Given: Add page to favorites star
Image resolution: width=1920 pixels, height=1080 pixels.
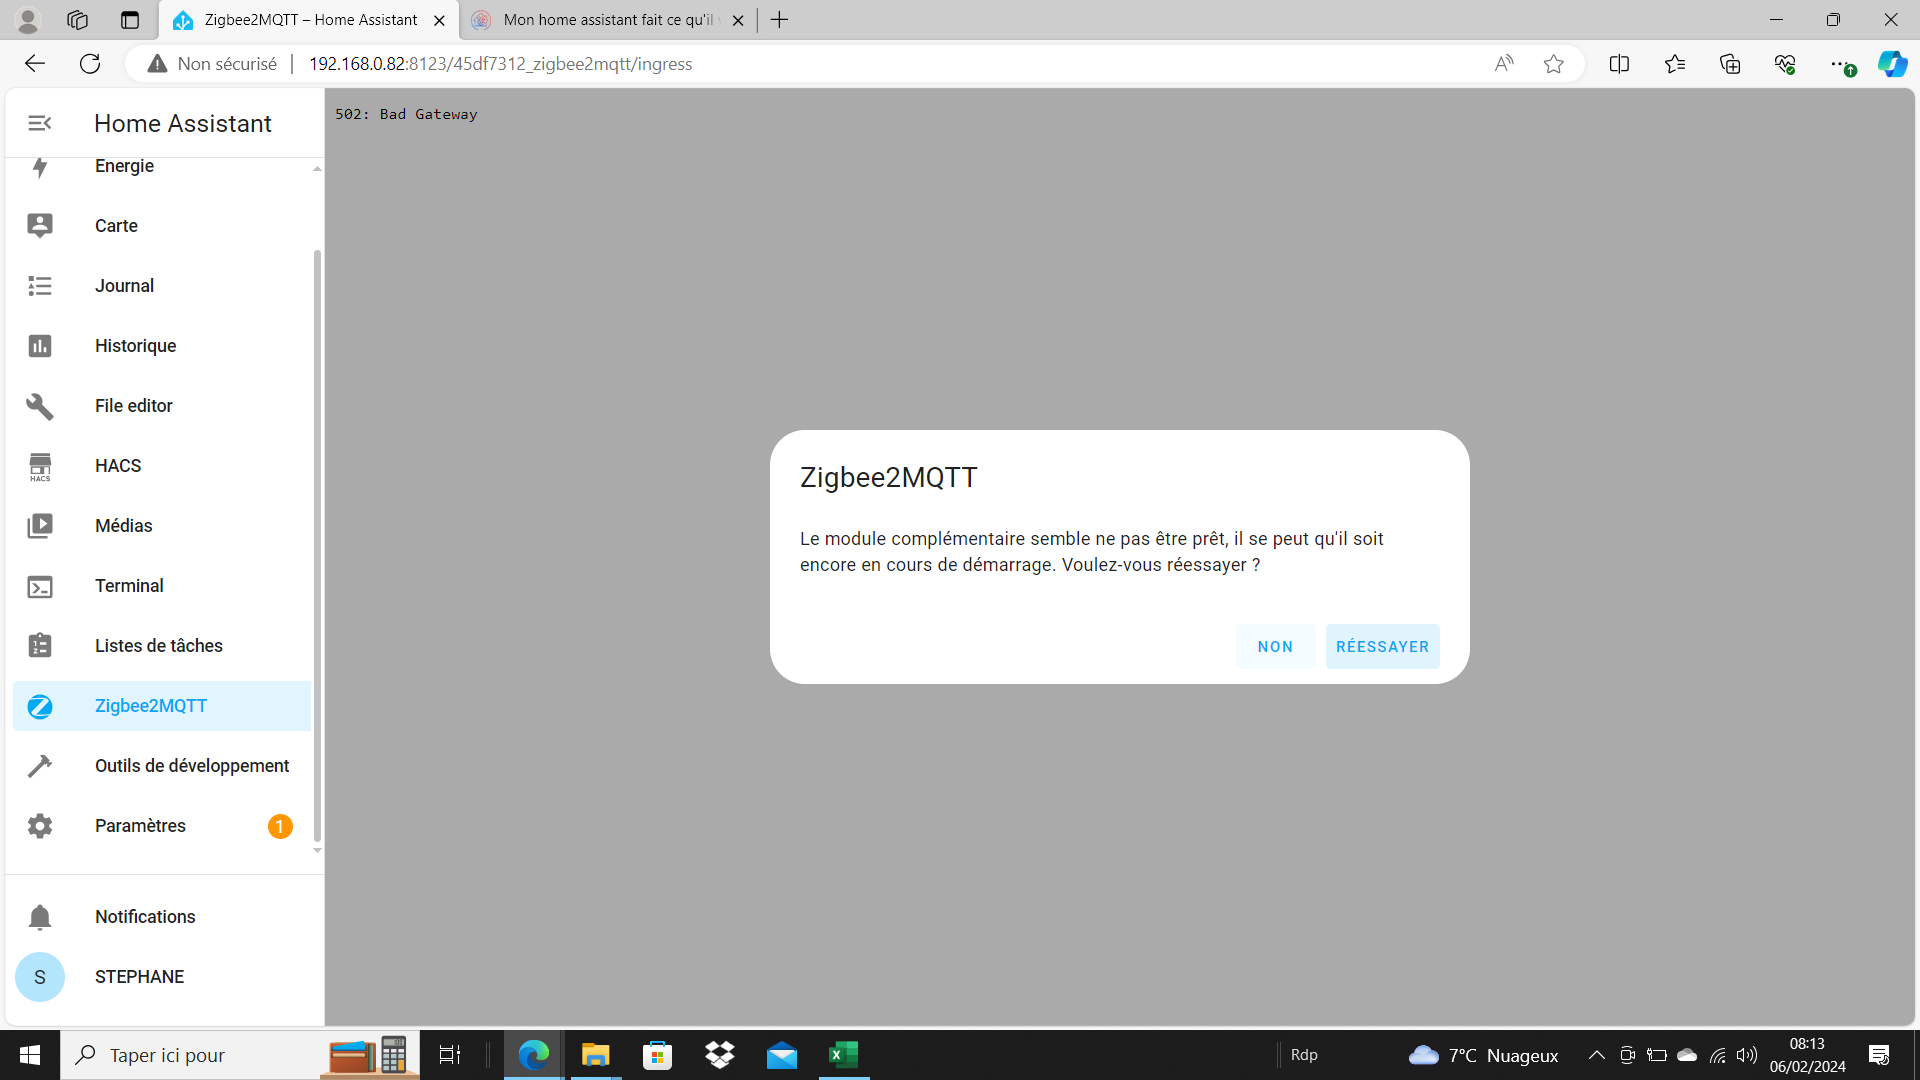Looking at the screenshot, I should point(1553,64).
